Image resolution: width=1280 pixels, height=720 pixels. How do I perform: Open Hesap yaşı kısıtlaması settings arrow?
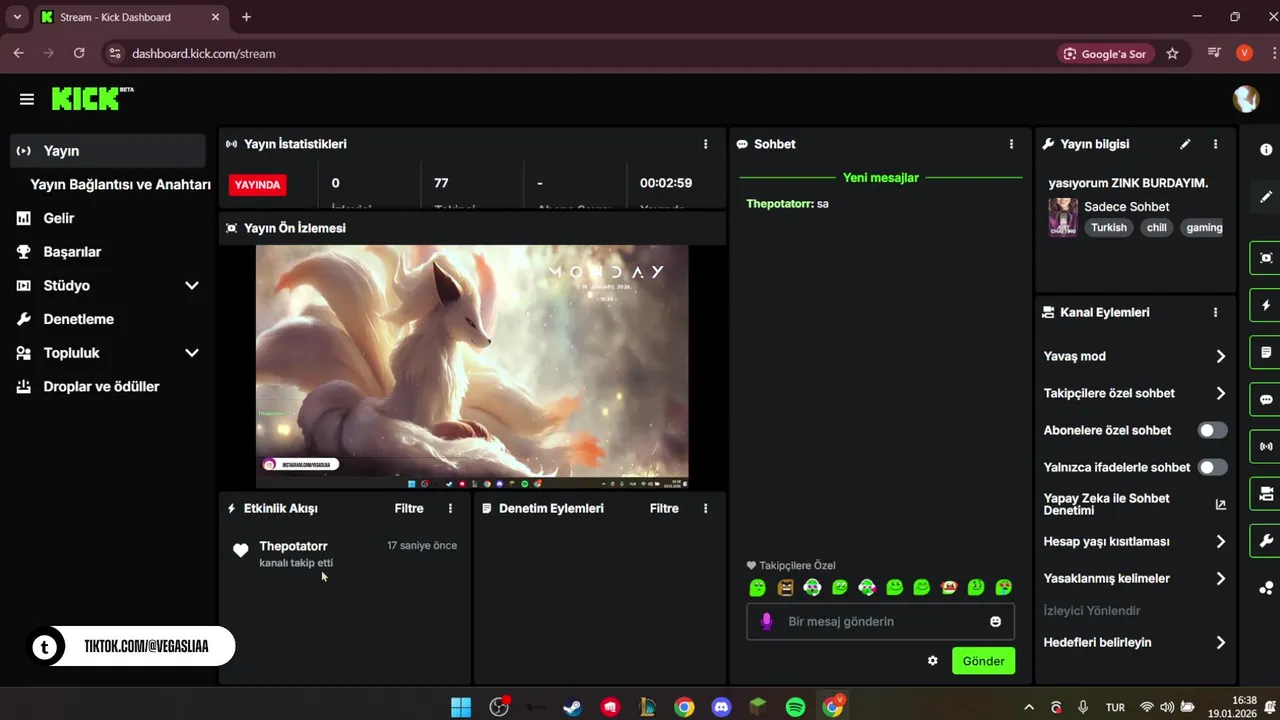point(1220,541)
